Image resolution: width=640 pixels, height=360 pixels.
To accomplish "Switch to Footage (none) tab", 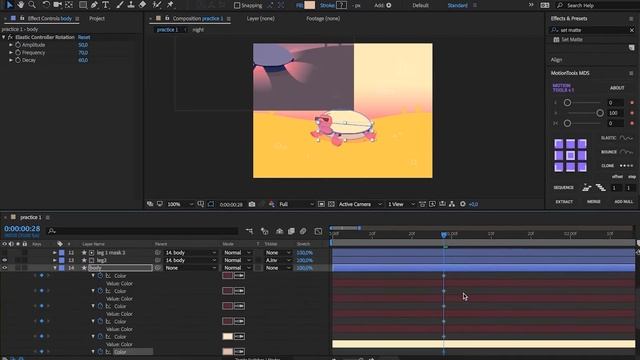I will click(323, 18).
